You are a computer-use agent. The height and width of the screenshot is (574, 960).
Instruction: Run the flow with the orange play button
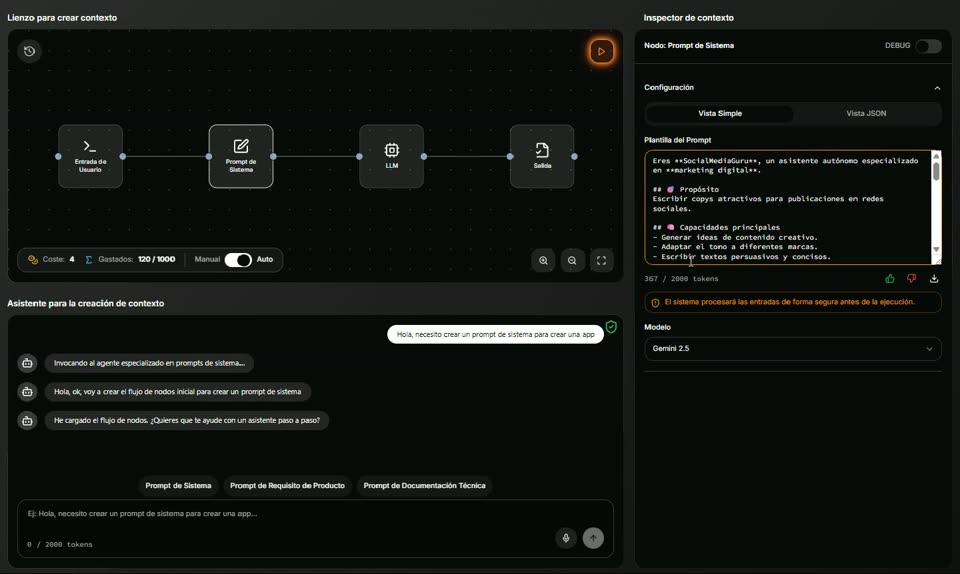pos(601,51)
